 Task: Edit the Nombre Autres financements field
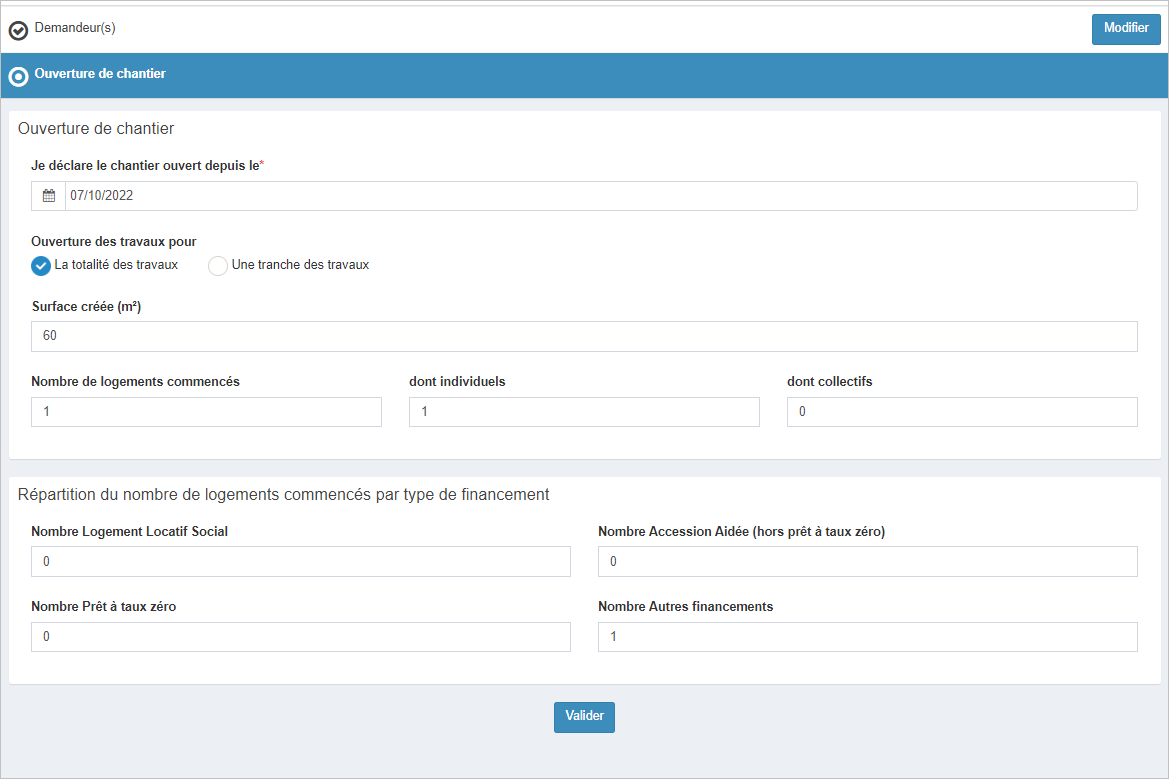pyautogui.click(x=867, y=637)
